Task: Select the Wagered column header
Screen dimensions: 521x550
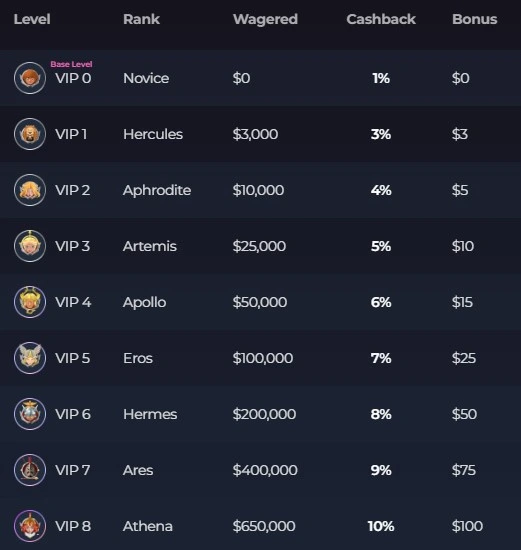Action: (x=265, y=20)
